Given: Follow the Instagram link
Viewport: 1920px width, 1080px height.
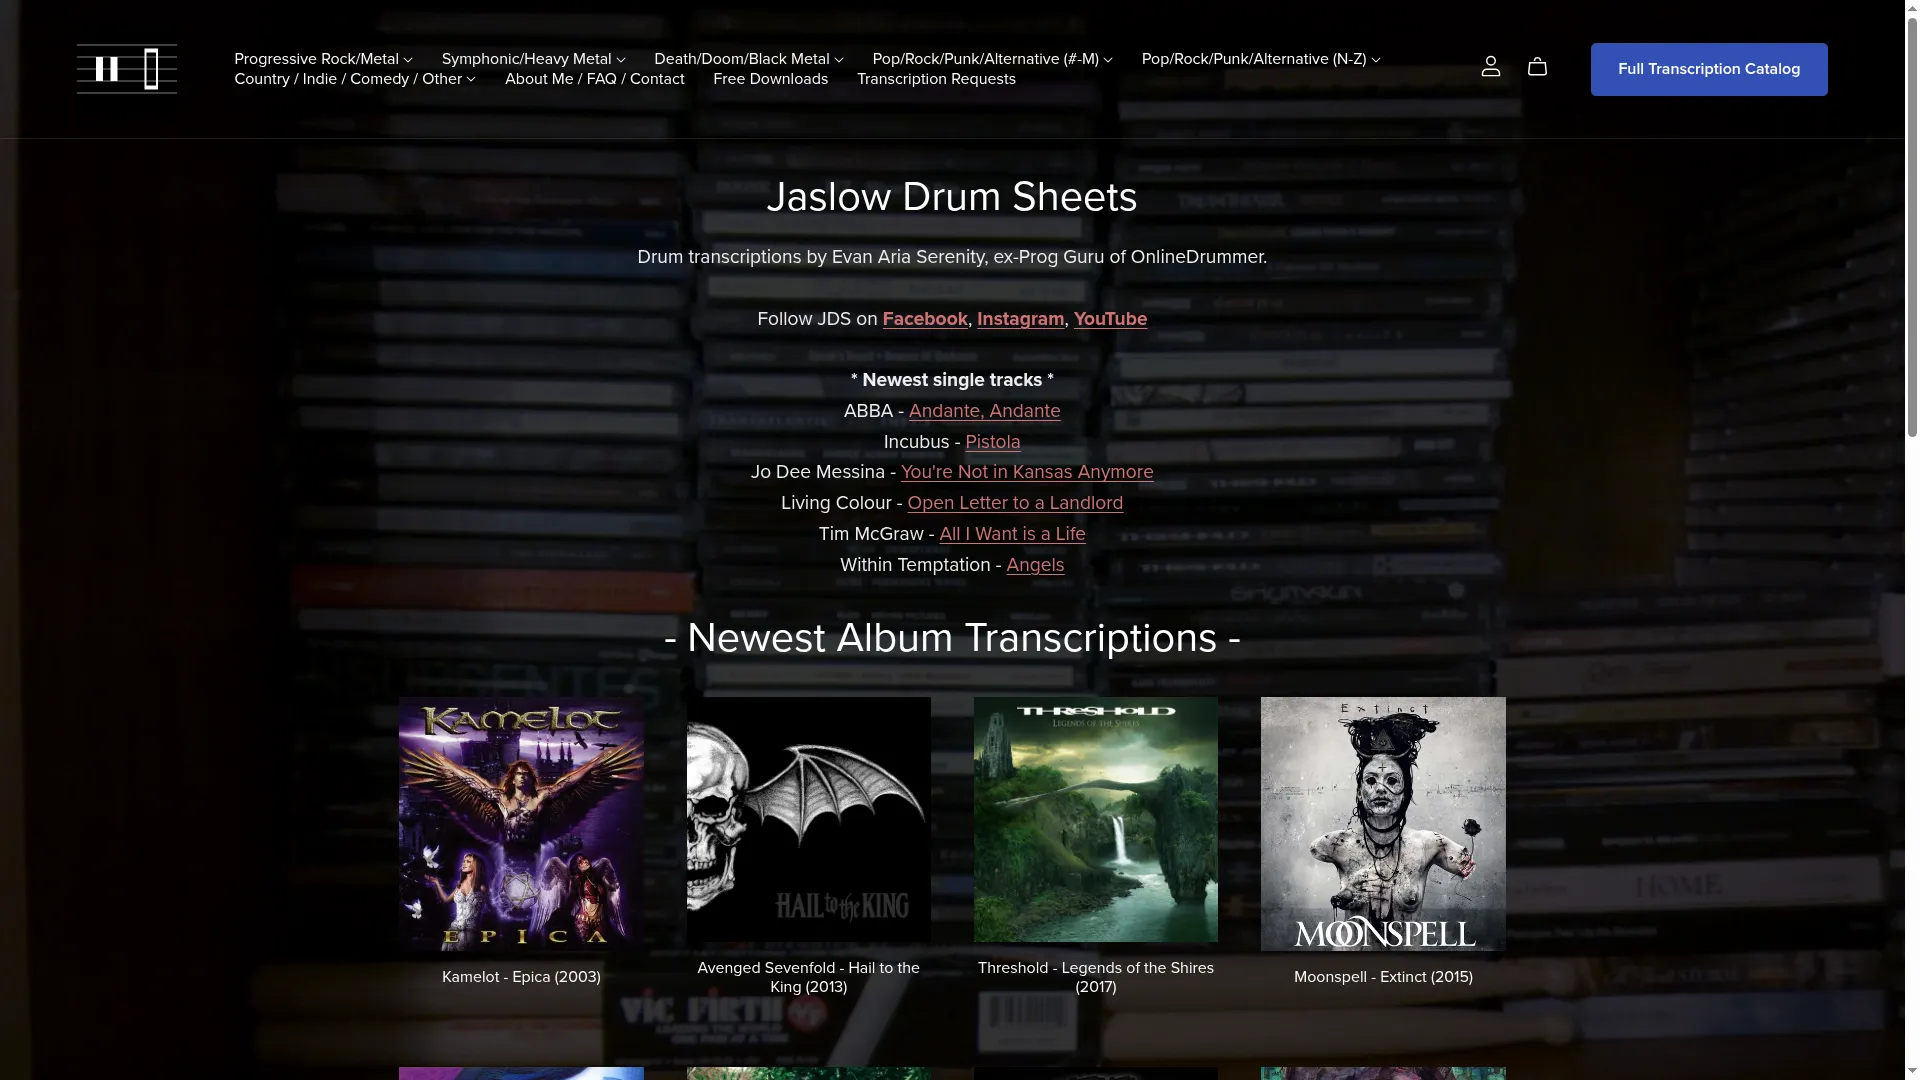Looking at the screenshot, I should point(1020,319).
